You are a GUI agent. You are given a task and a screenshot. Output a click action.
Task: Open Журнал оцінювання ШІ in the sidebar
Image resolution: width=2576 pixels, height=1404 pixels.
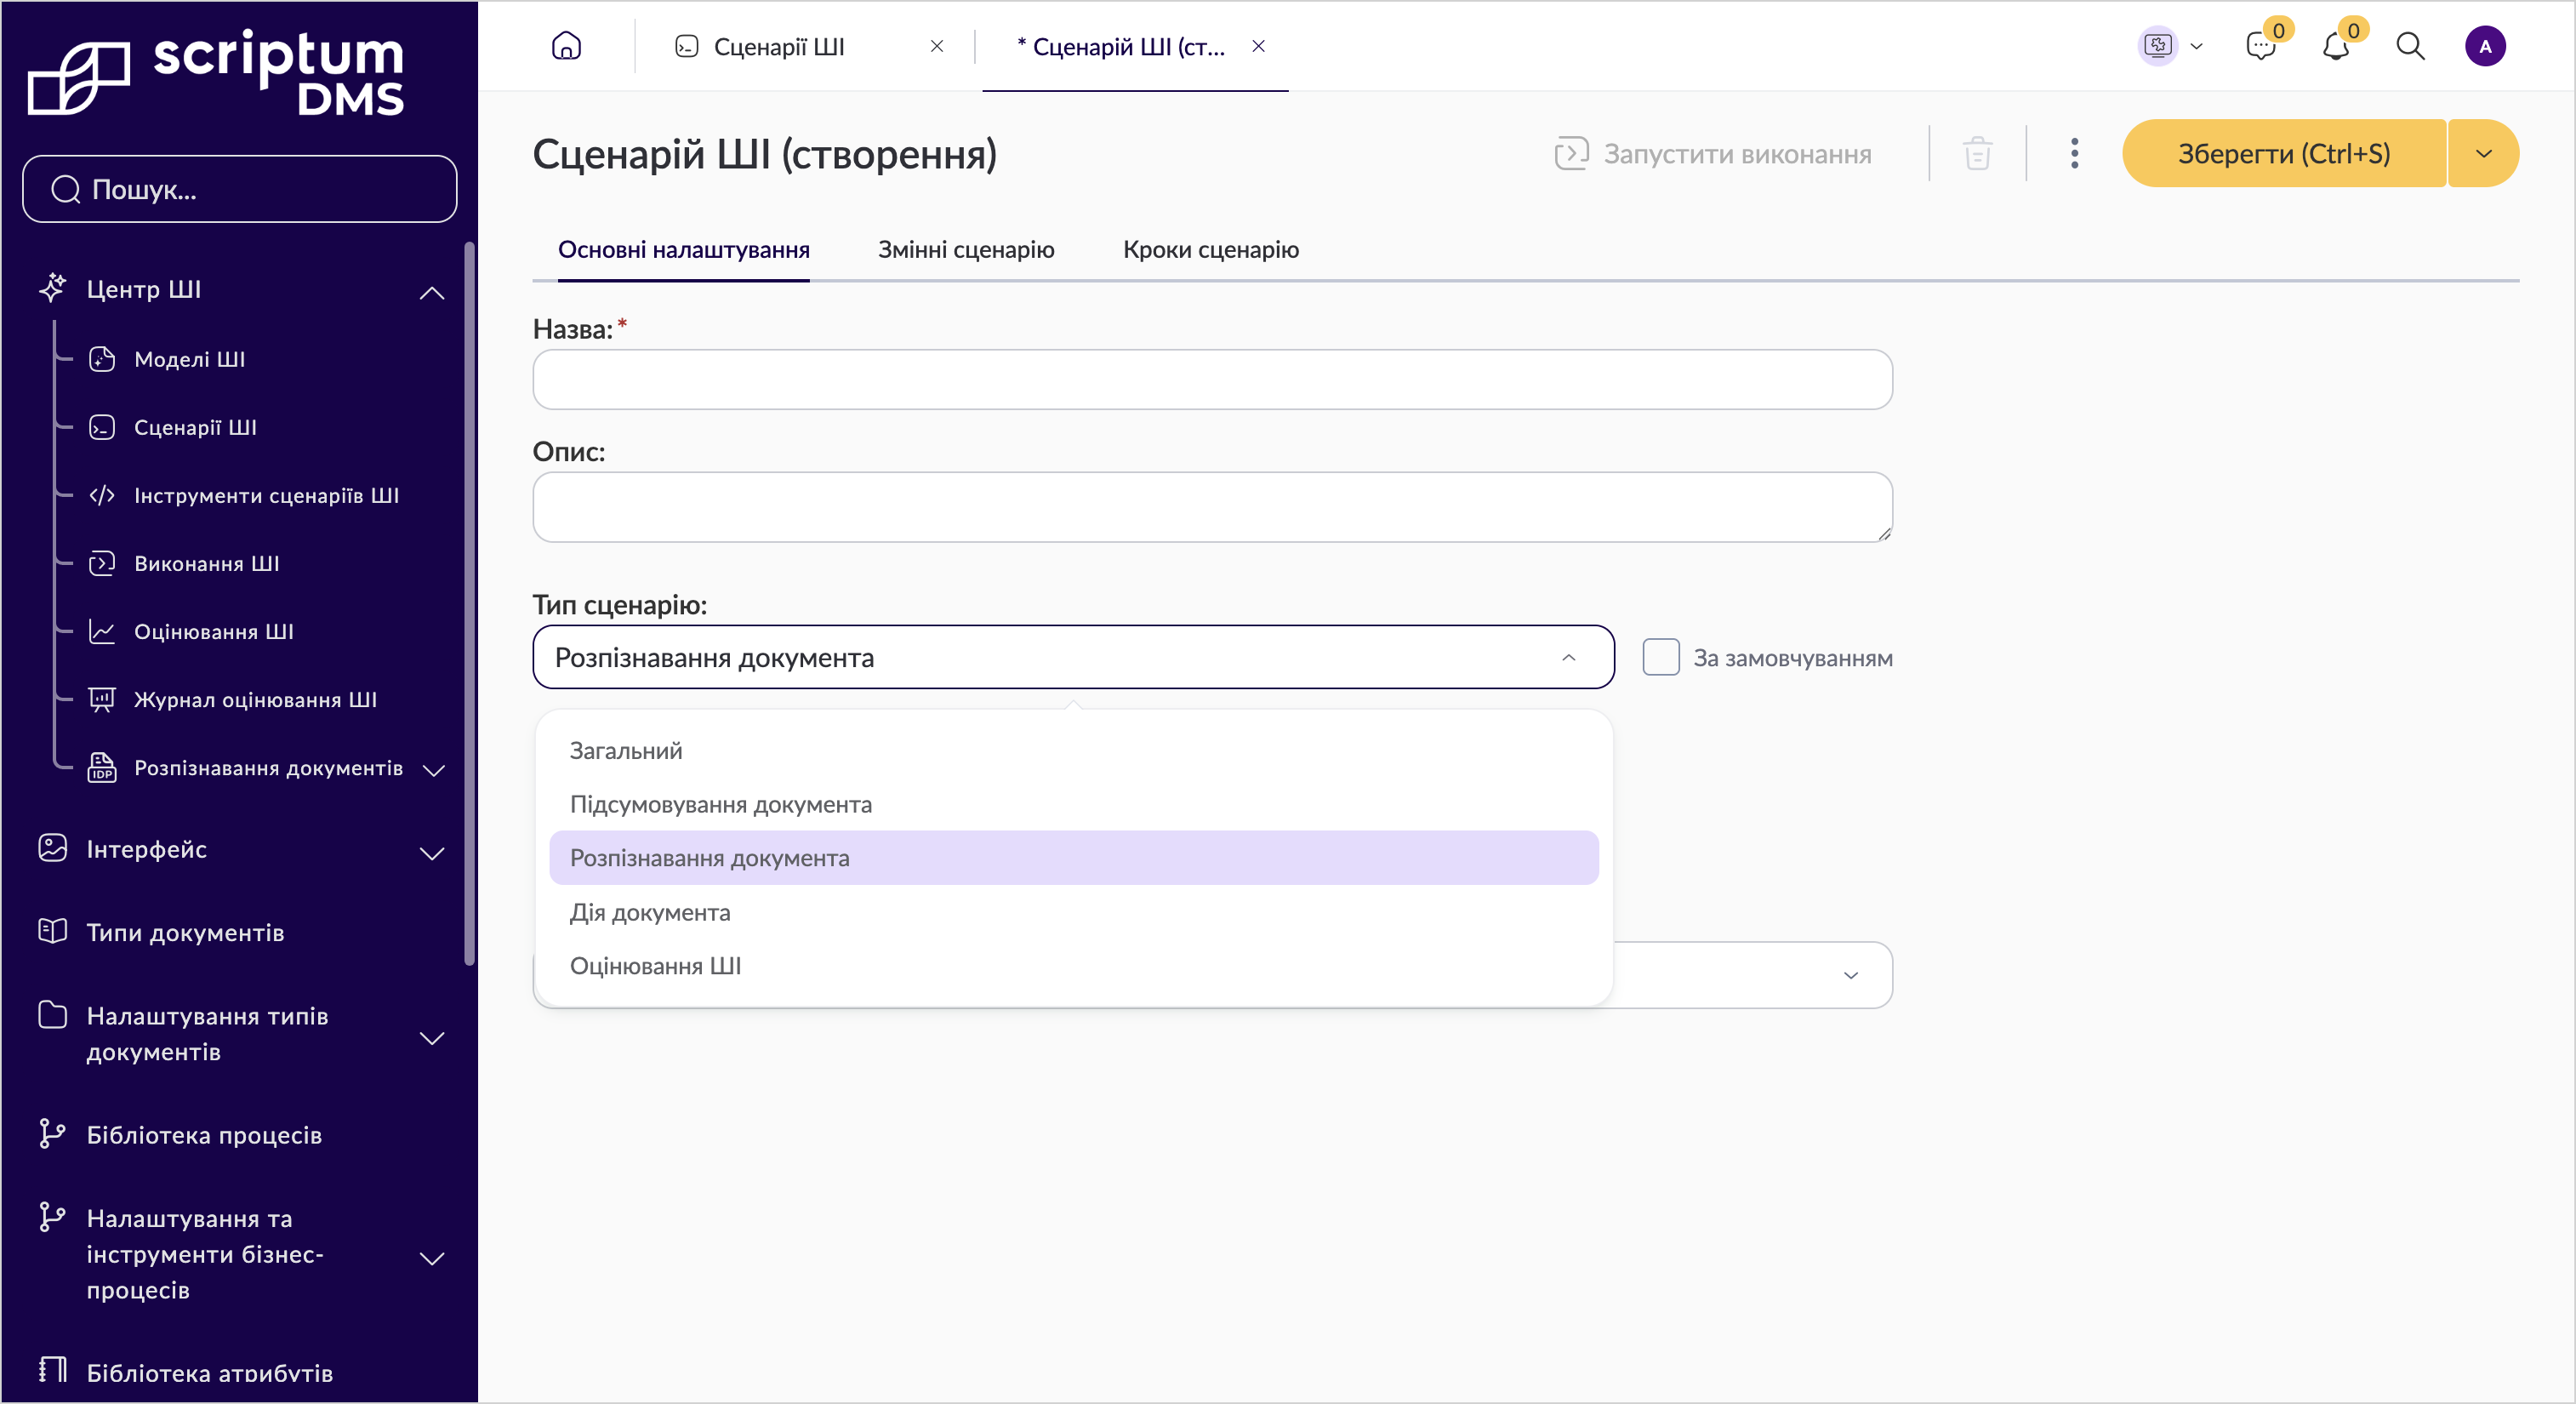click(256, 699)
